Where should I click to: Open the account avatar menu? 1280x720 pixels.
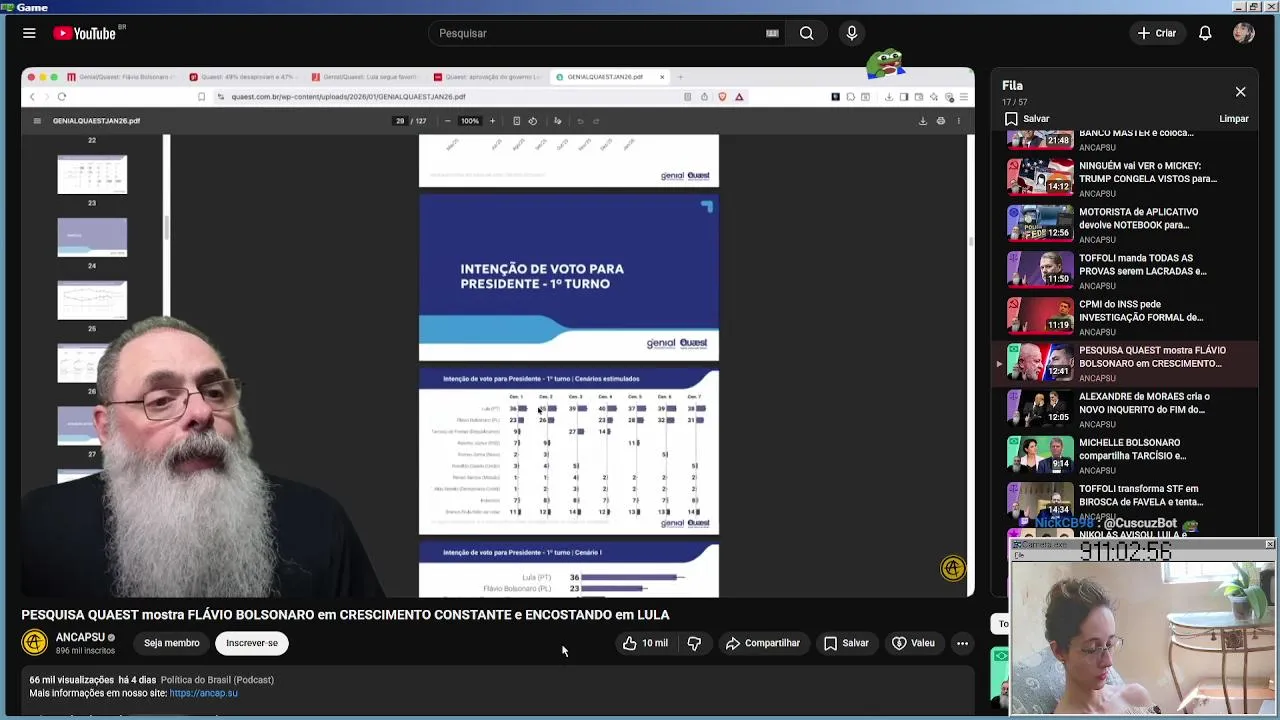(x=1244, y=33)
